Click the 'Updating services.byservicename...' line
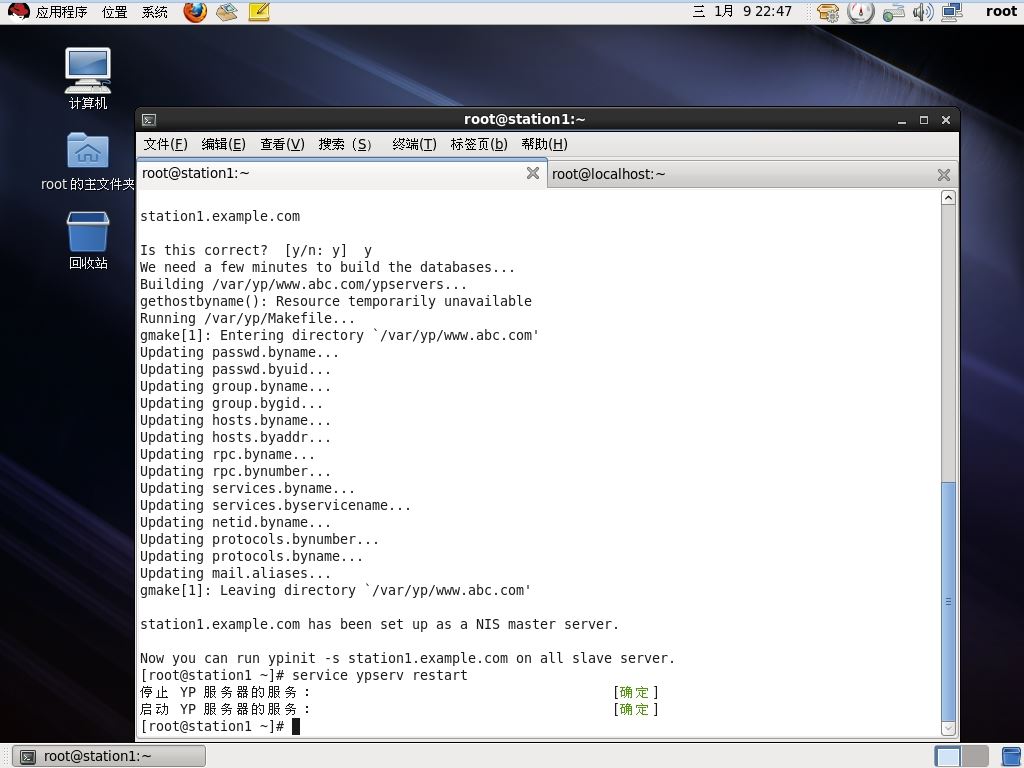Image resolution: width=1024 pixels, height=768 pixels. pos(275,505)
